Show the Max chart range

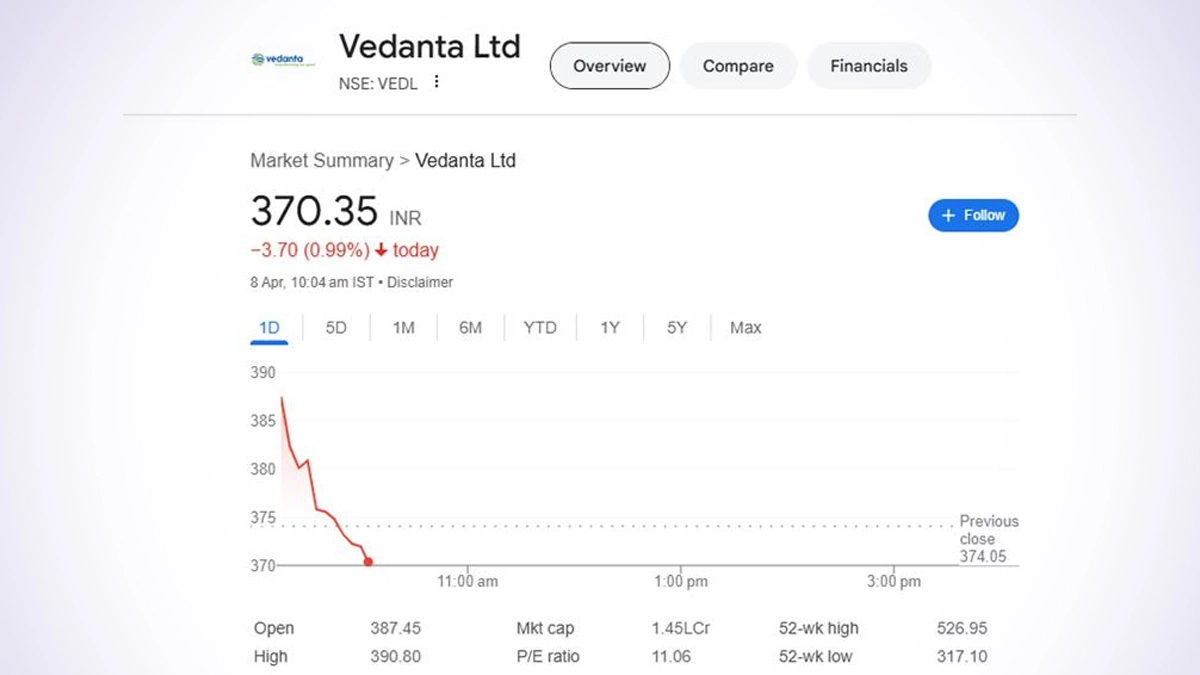[x=745, y=328]
